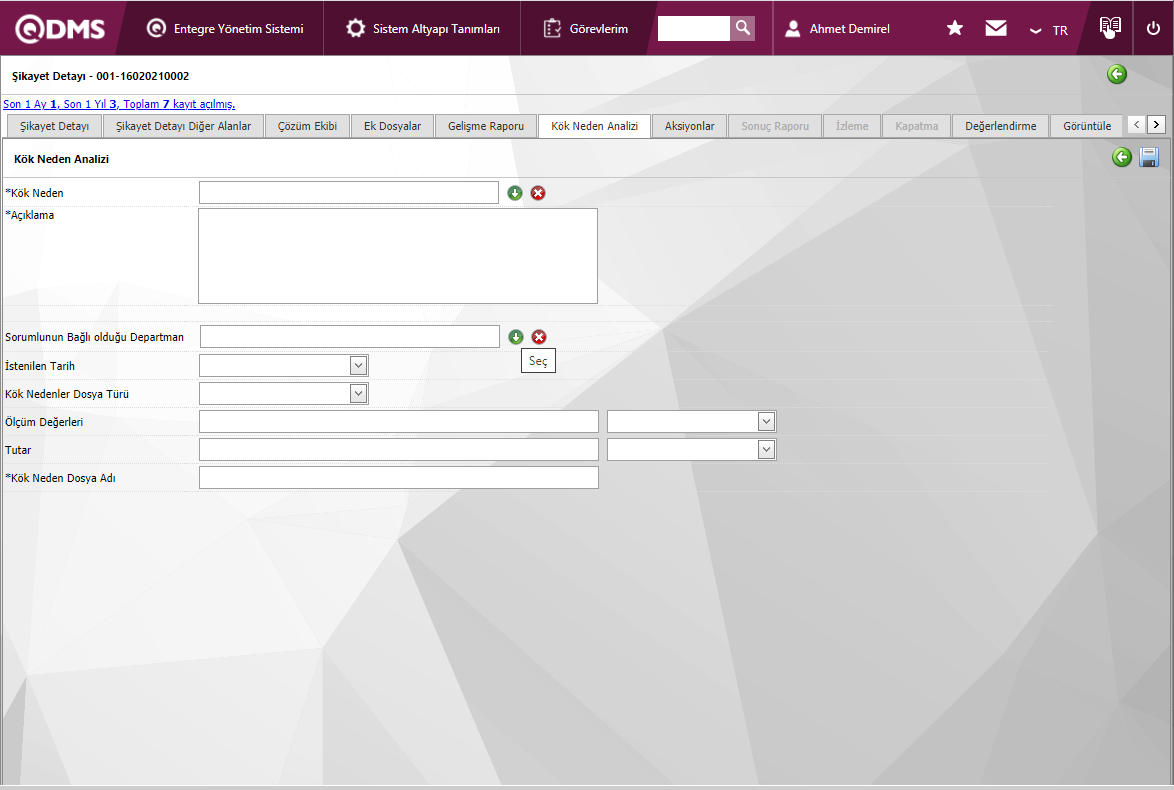Click the Ahmet Demirel user name
The image size is (1174, 790).
point(849,28)
